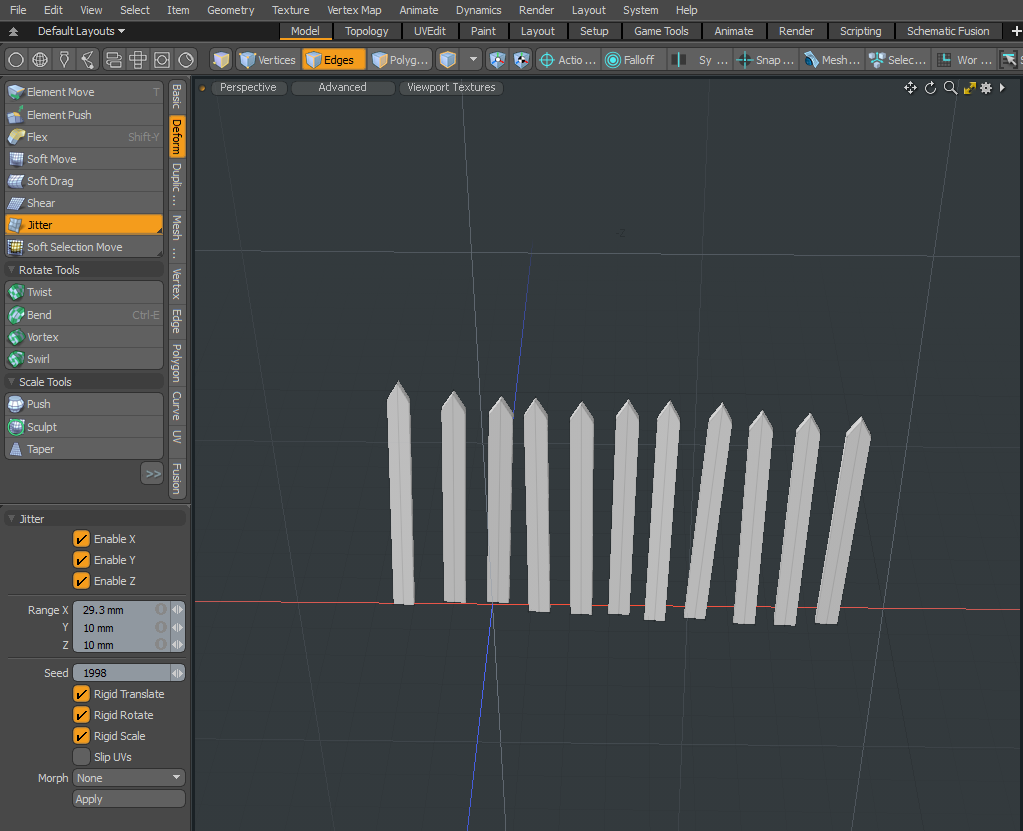The height and width of the screenshot is (831, 1023).
Task: Select the Soft Drag tool
Action: click(50, 181)
